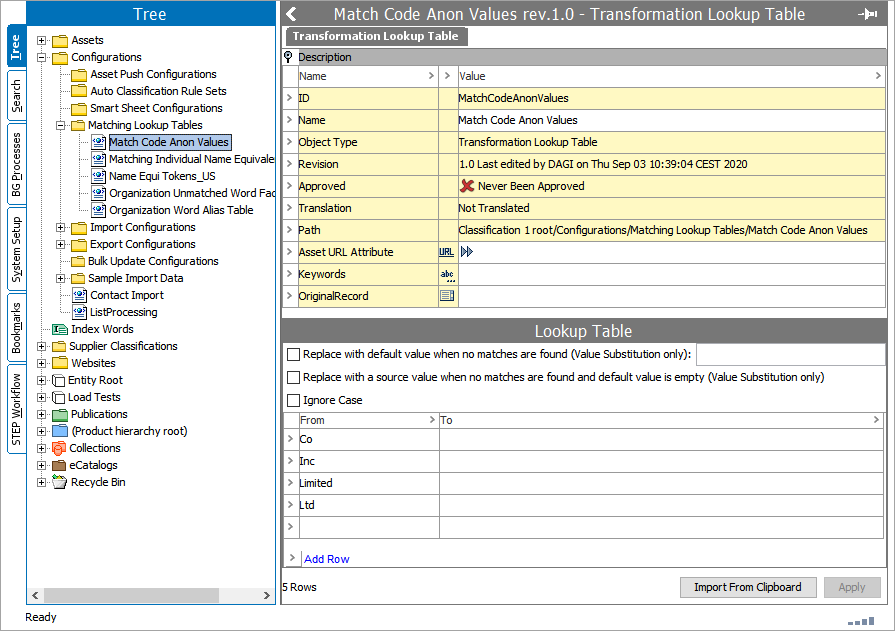Switch to the Search side tab
Image resolution: width=895 pixels, height=631 pixels.
click(x=15, y=96)
